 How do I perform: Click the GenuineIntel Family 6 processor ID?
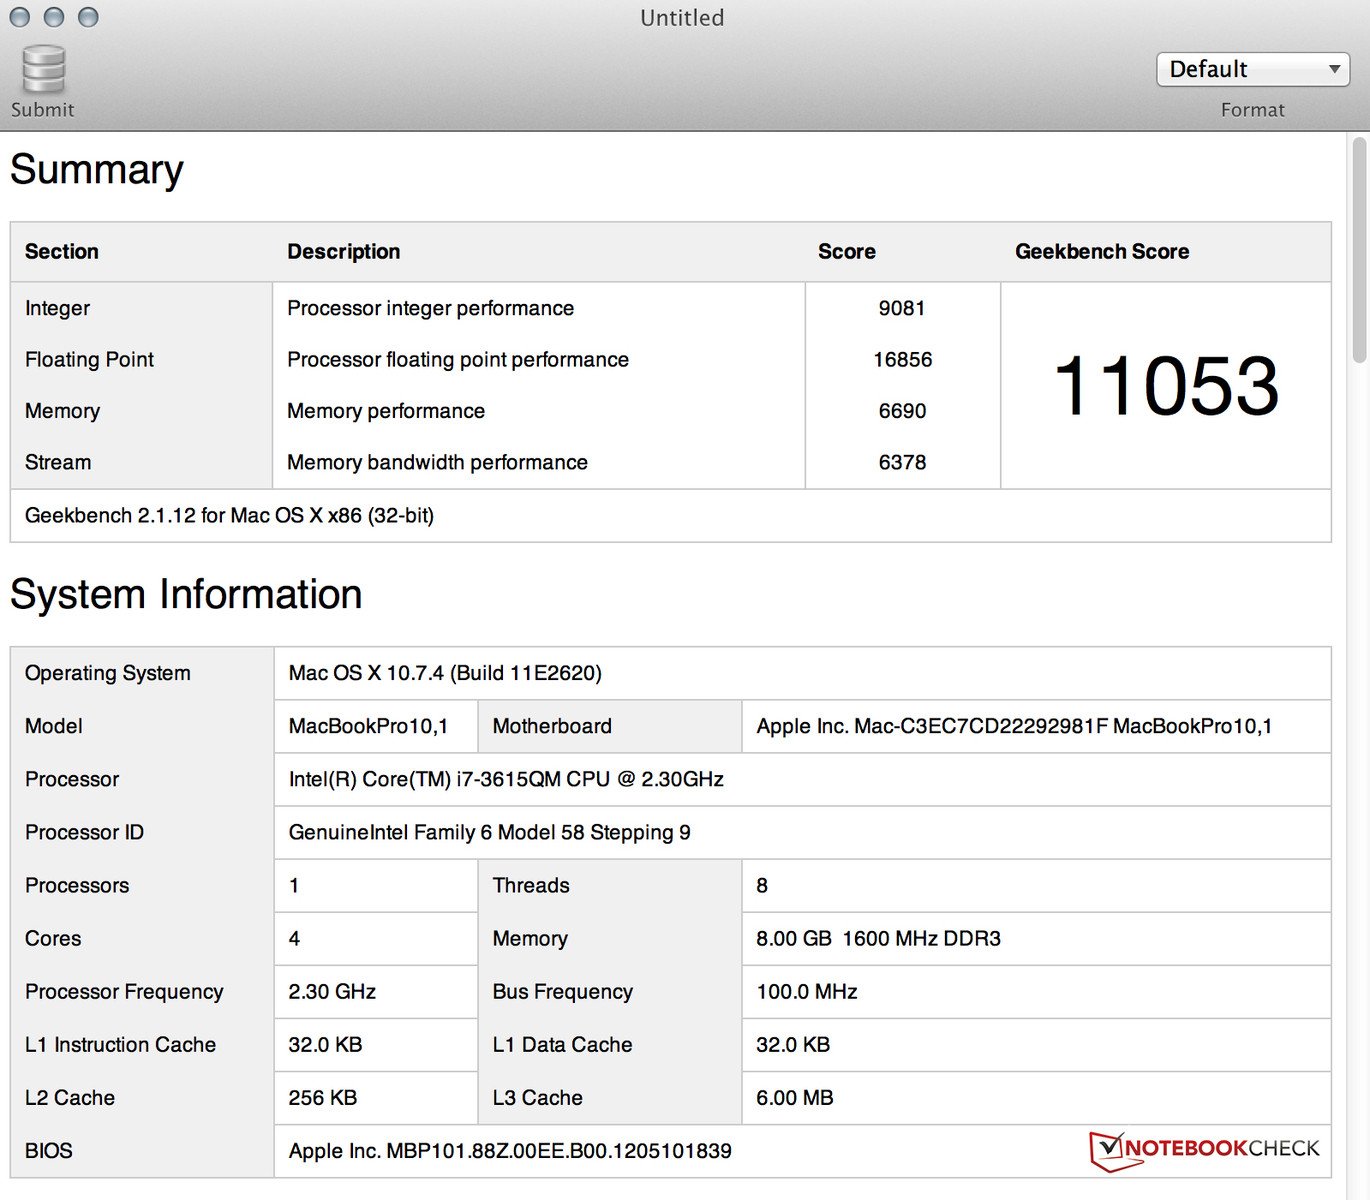coord(489,832)
